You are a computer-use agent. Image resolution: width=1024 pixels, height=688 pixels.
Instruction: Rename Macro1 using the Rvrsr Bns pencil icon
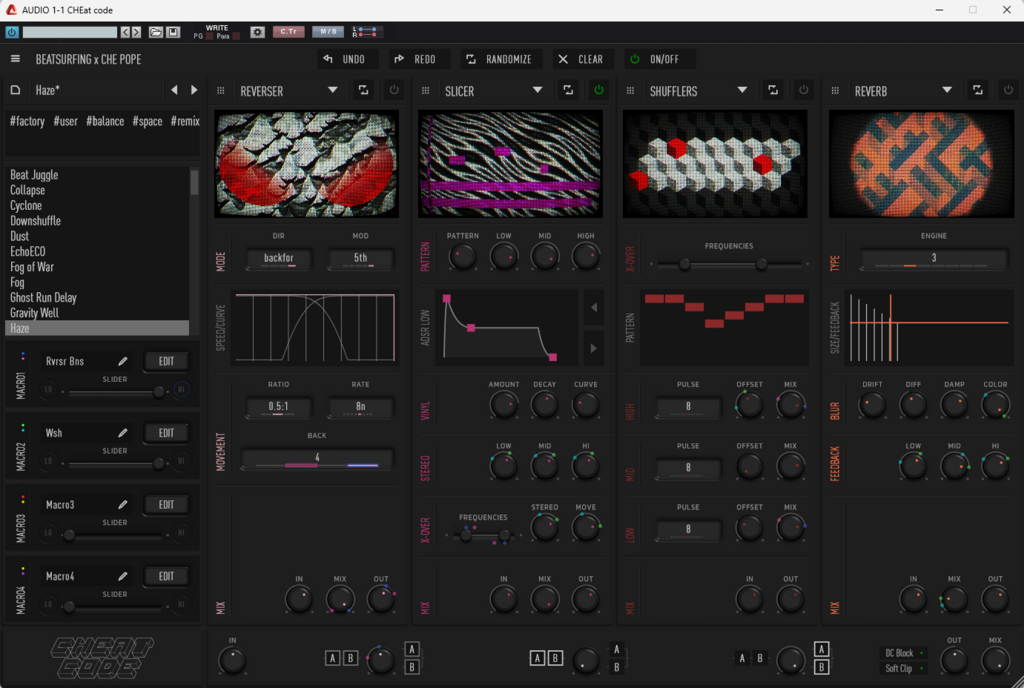click(122, 361)
